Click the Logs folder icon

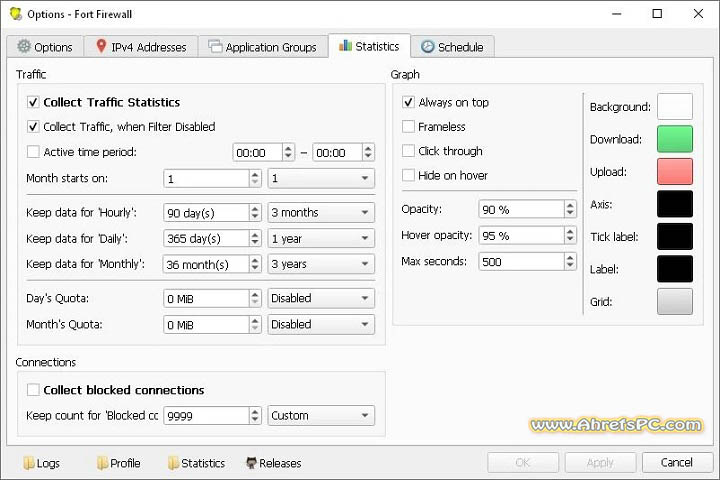28,463
